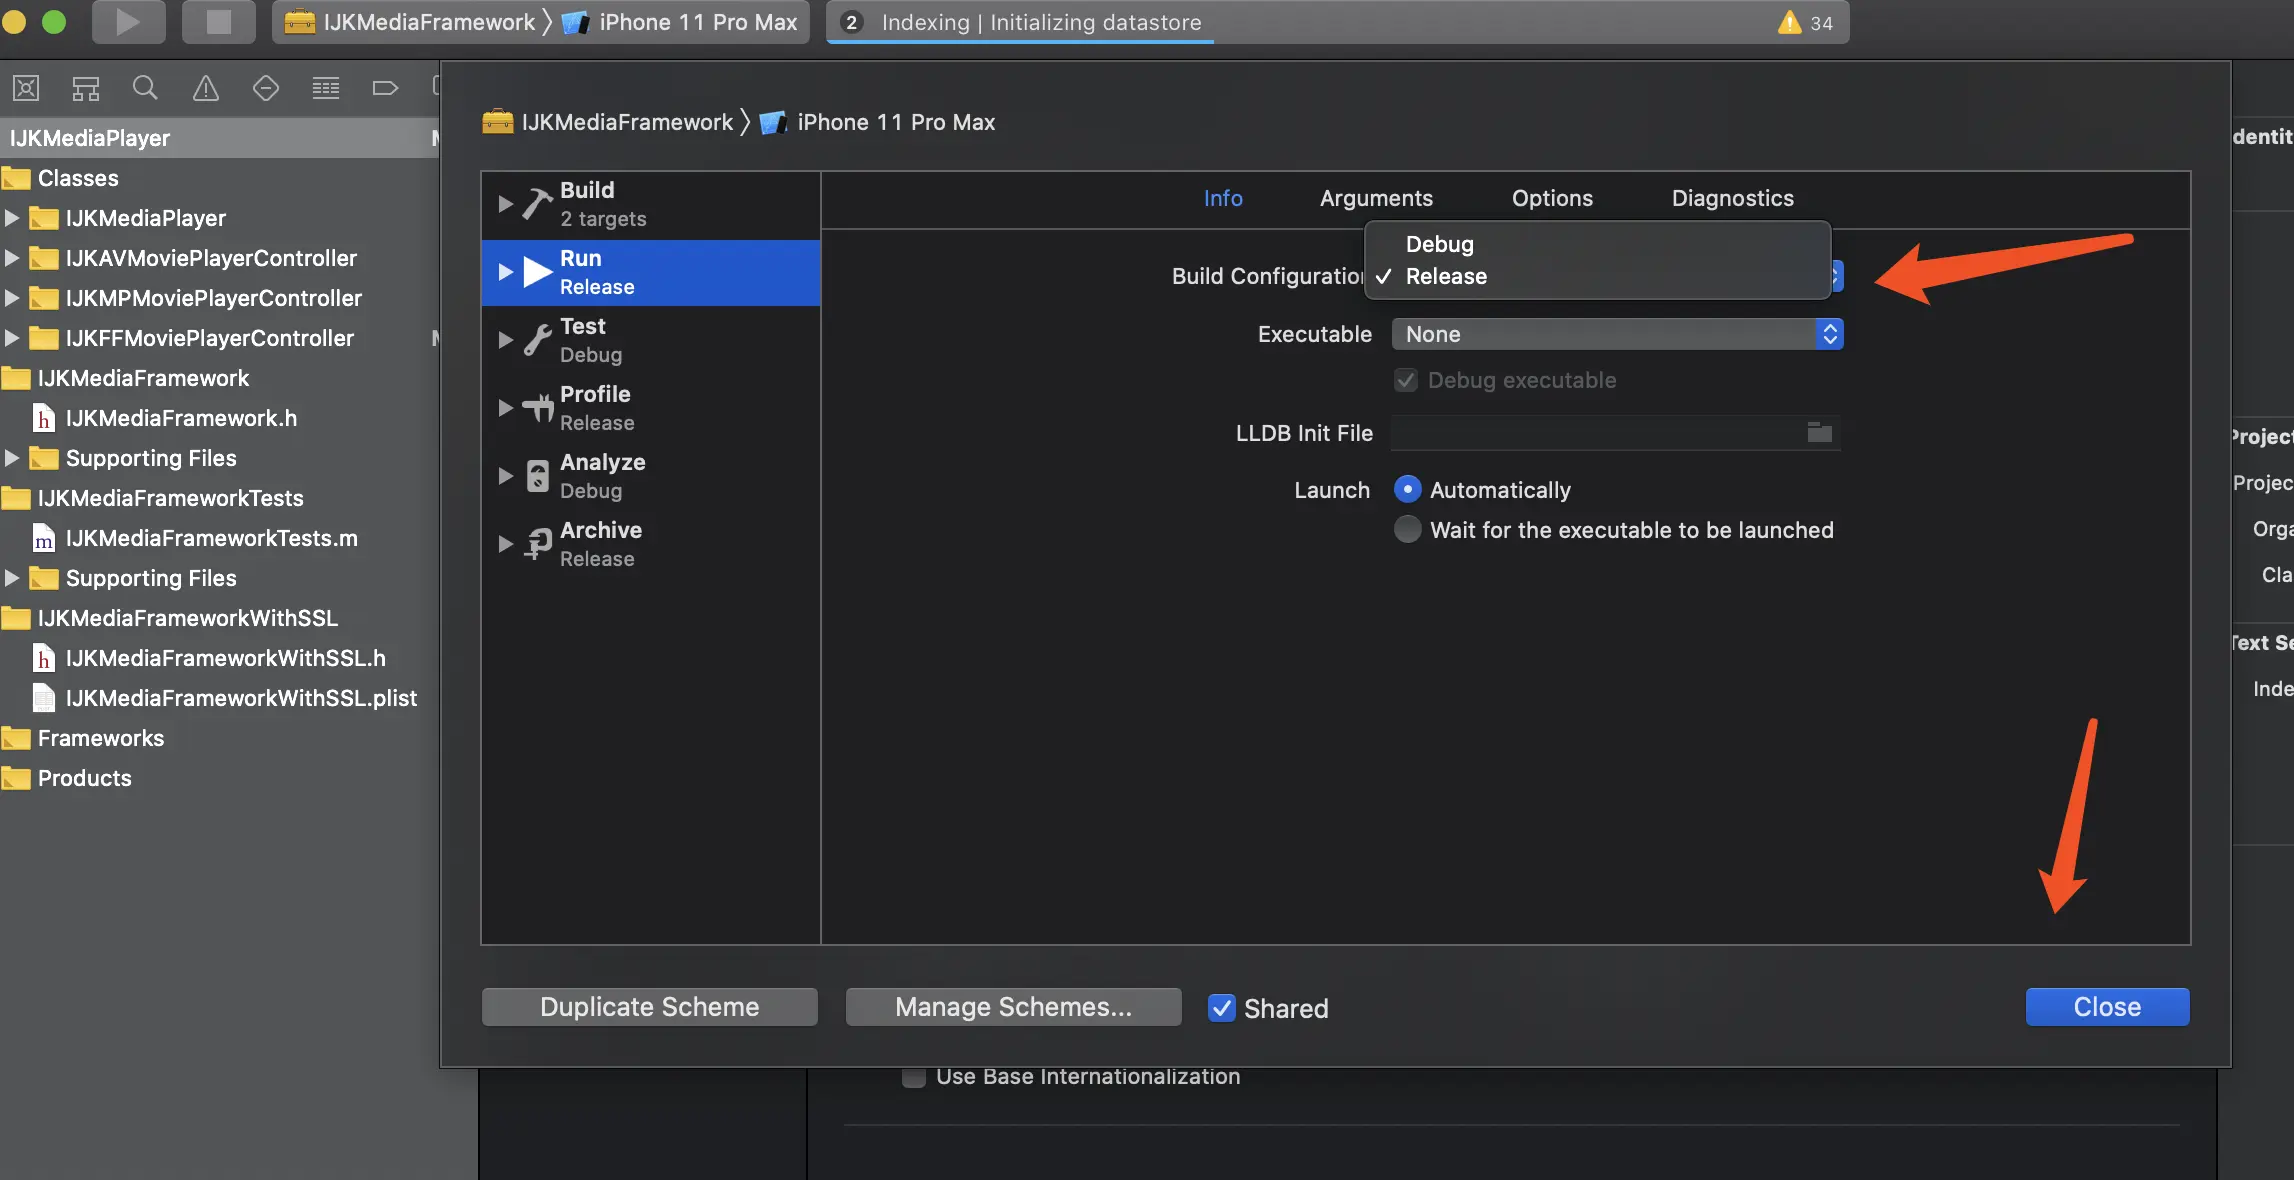The image size is (2294, 1180).
Task: Click the Run play button in toolbar
Action: pos(128,22)
